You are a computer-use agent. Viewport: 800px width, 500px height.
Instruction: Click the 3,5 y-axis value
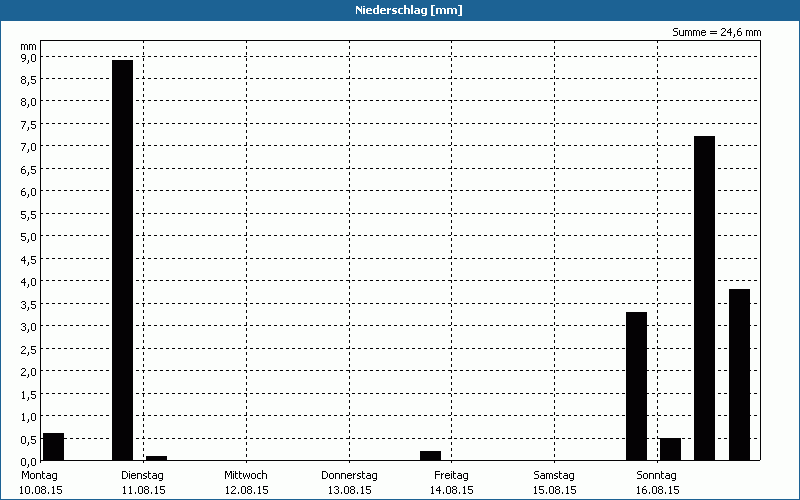coord(29,304)
